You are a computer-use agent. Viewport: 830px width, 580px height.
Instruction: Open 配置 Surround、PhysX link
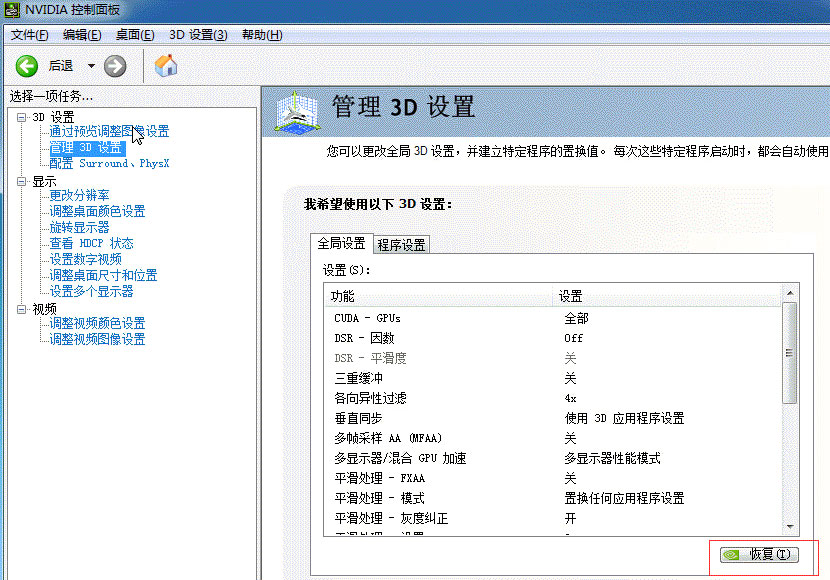[110, 163]
